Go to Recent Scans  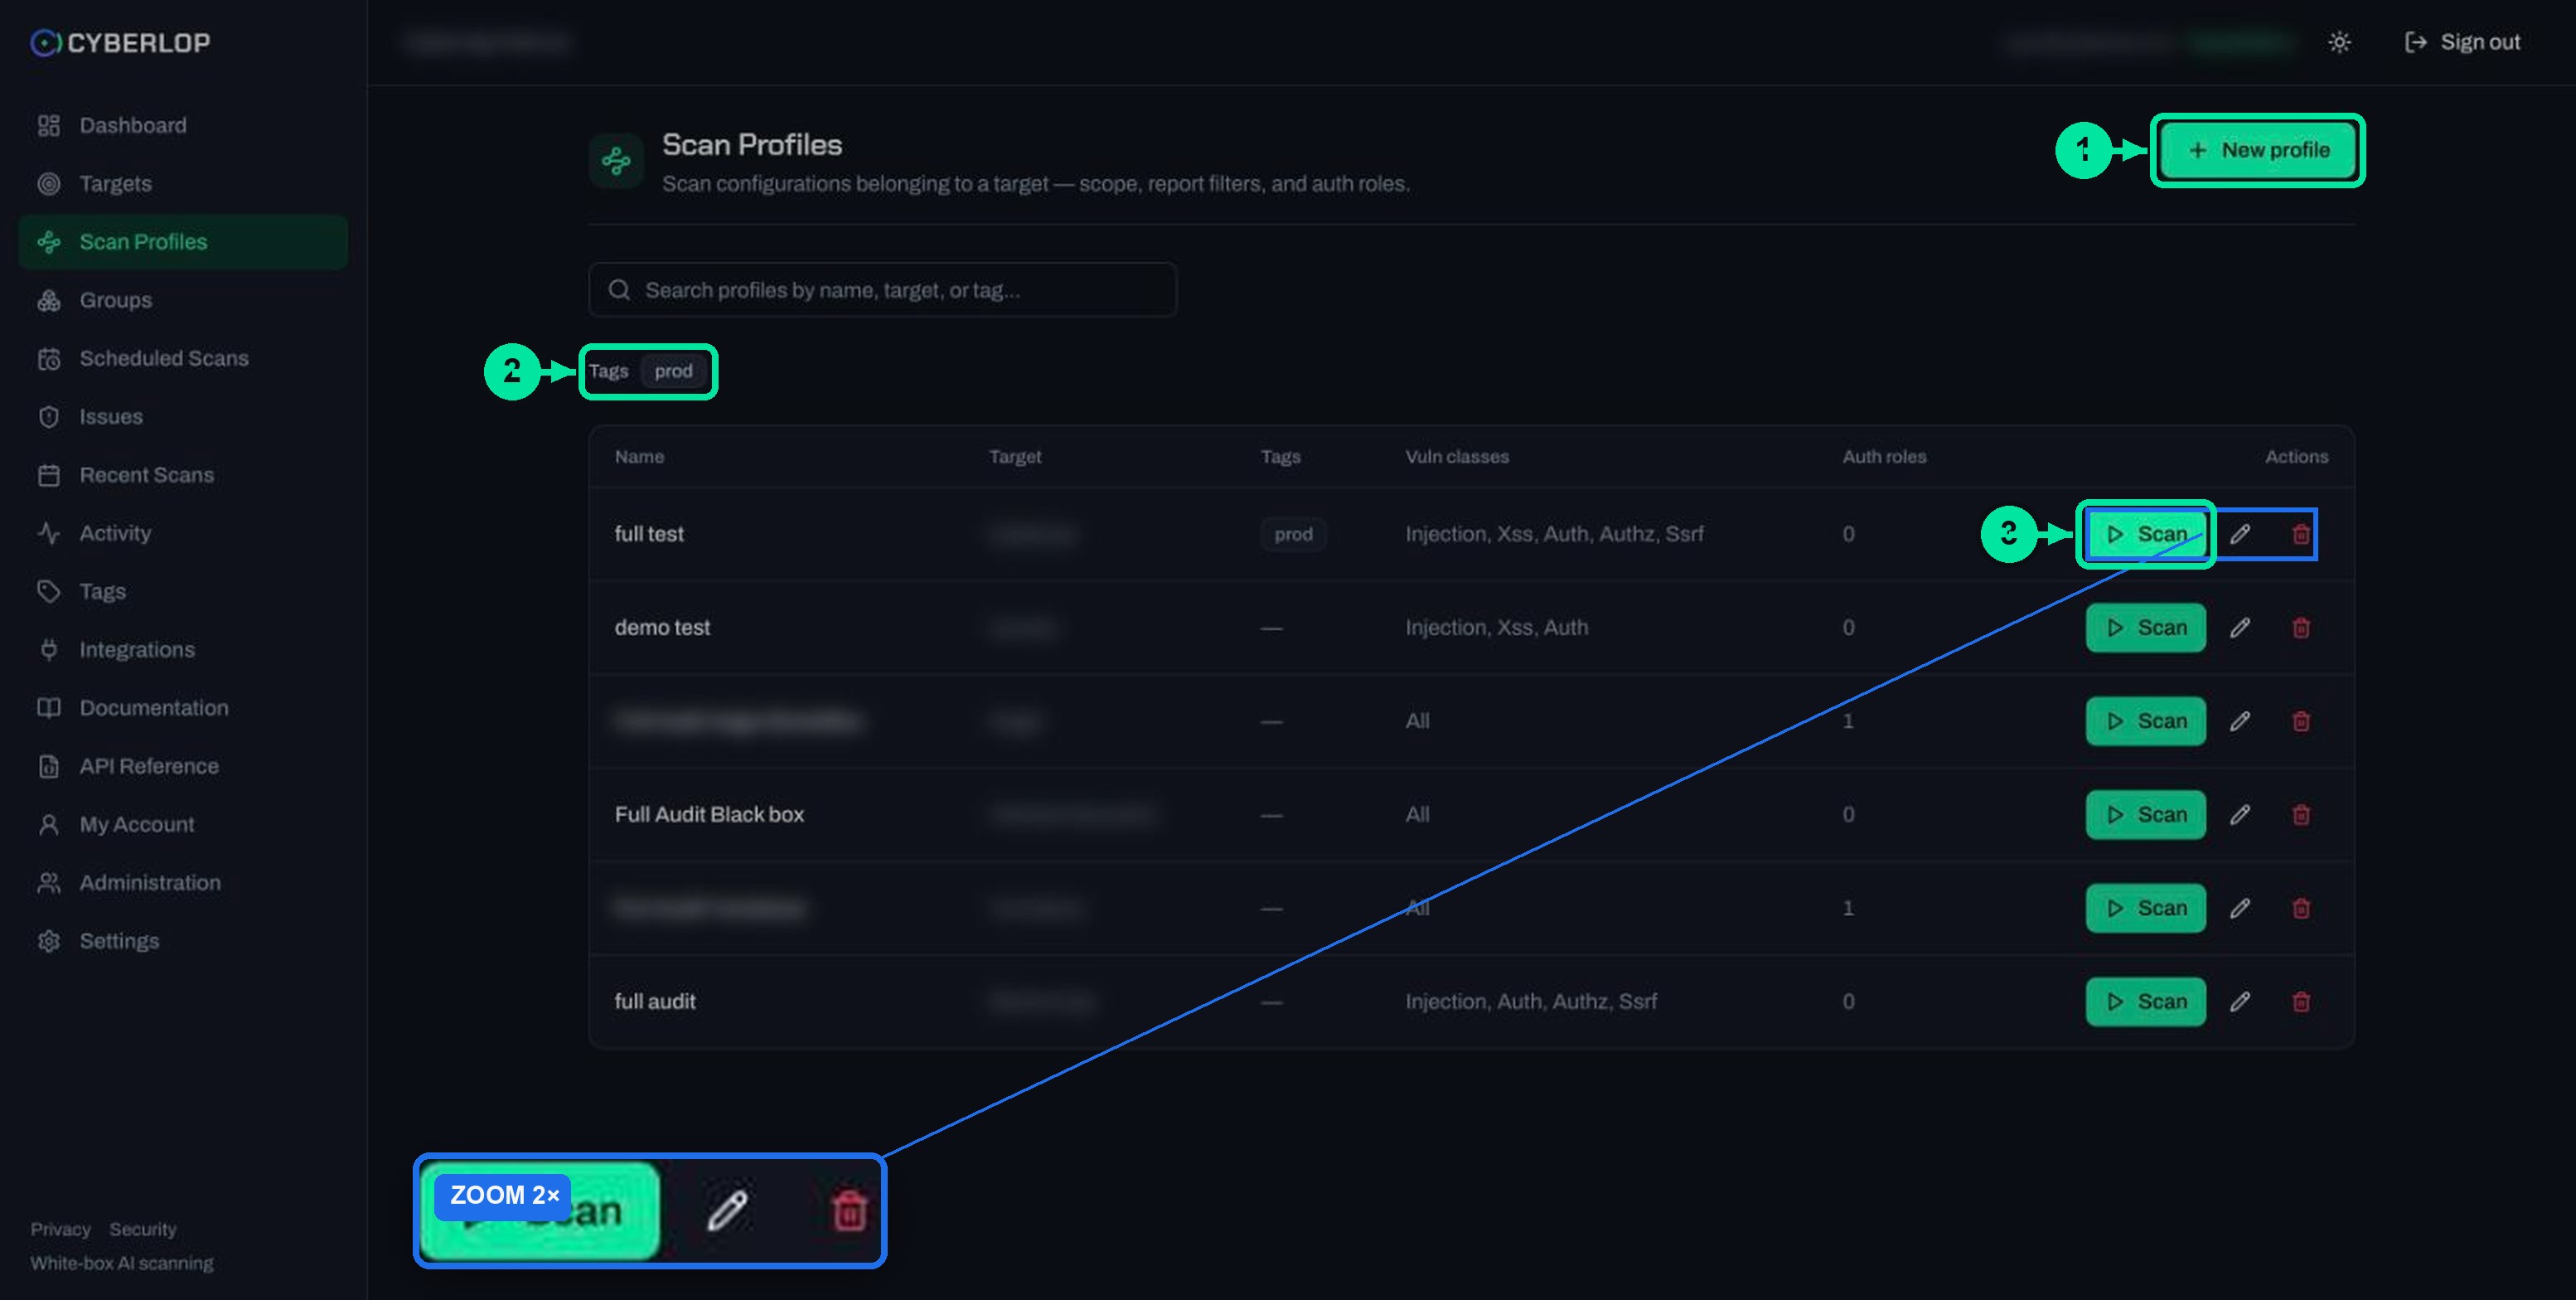click(183, 475)
